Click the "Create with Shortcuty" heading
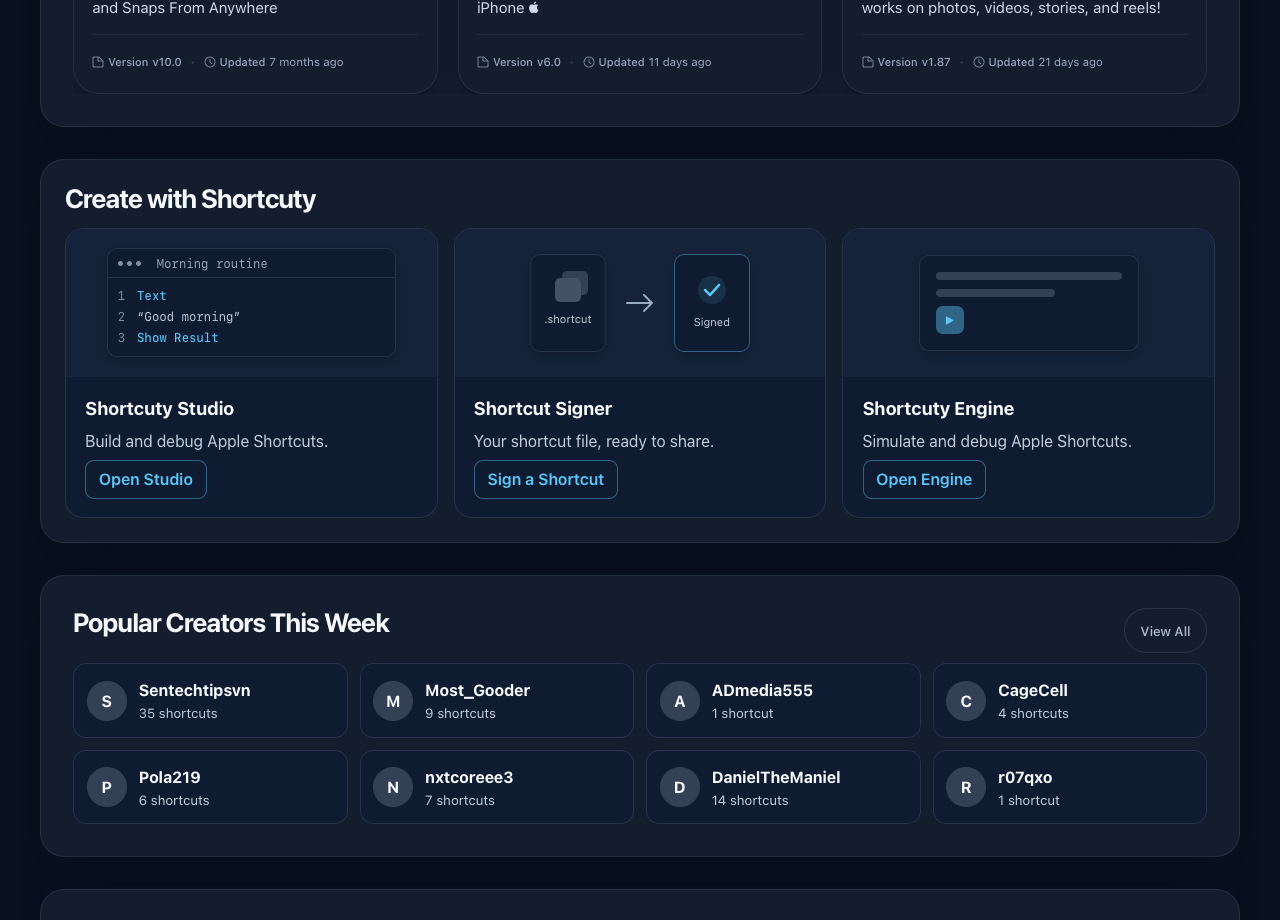1280x920 pixels. pyautogui.click(x=190, y=199)
